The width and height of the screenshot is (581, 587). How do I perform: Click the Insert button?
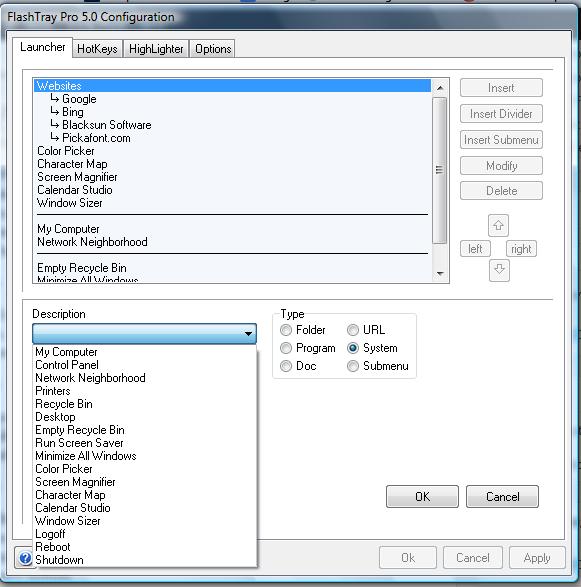501,88
